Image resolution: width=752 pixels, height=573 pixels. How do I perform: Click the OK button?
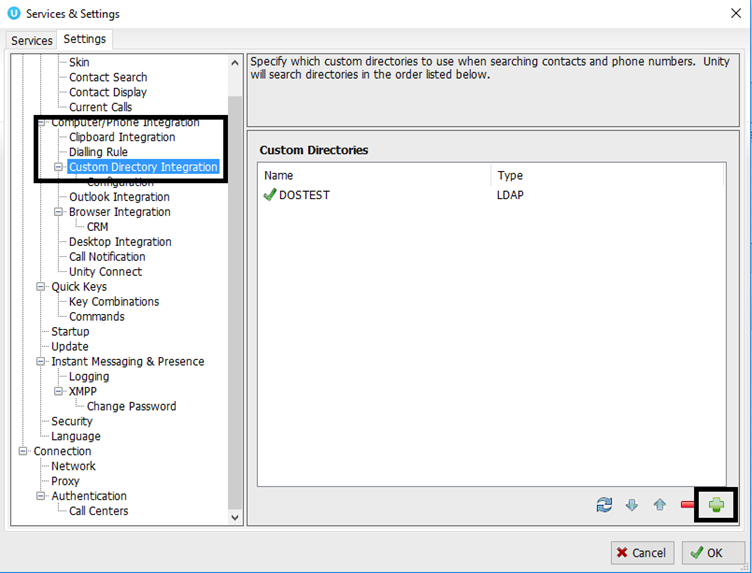click(x=713, y=553)
